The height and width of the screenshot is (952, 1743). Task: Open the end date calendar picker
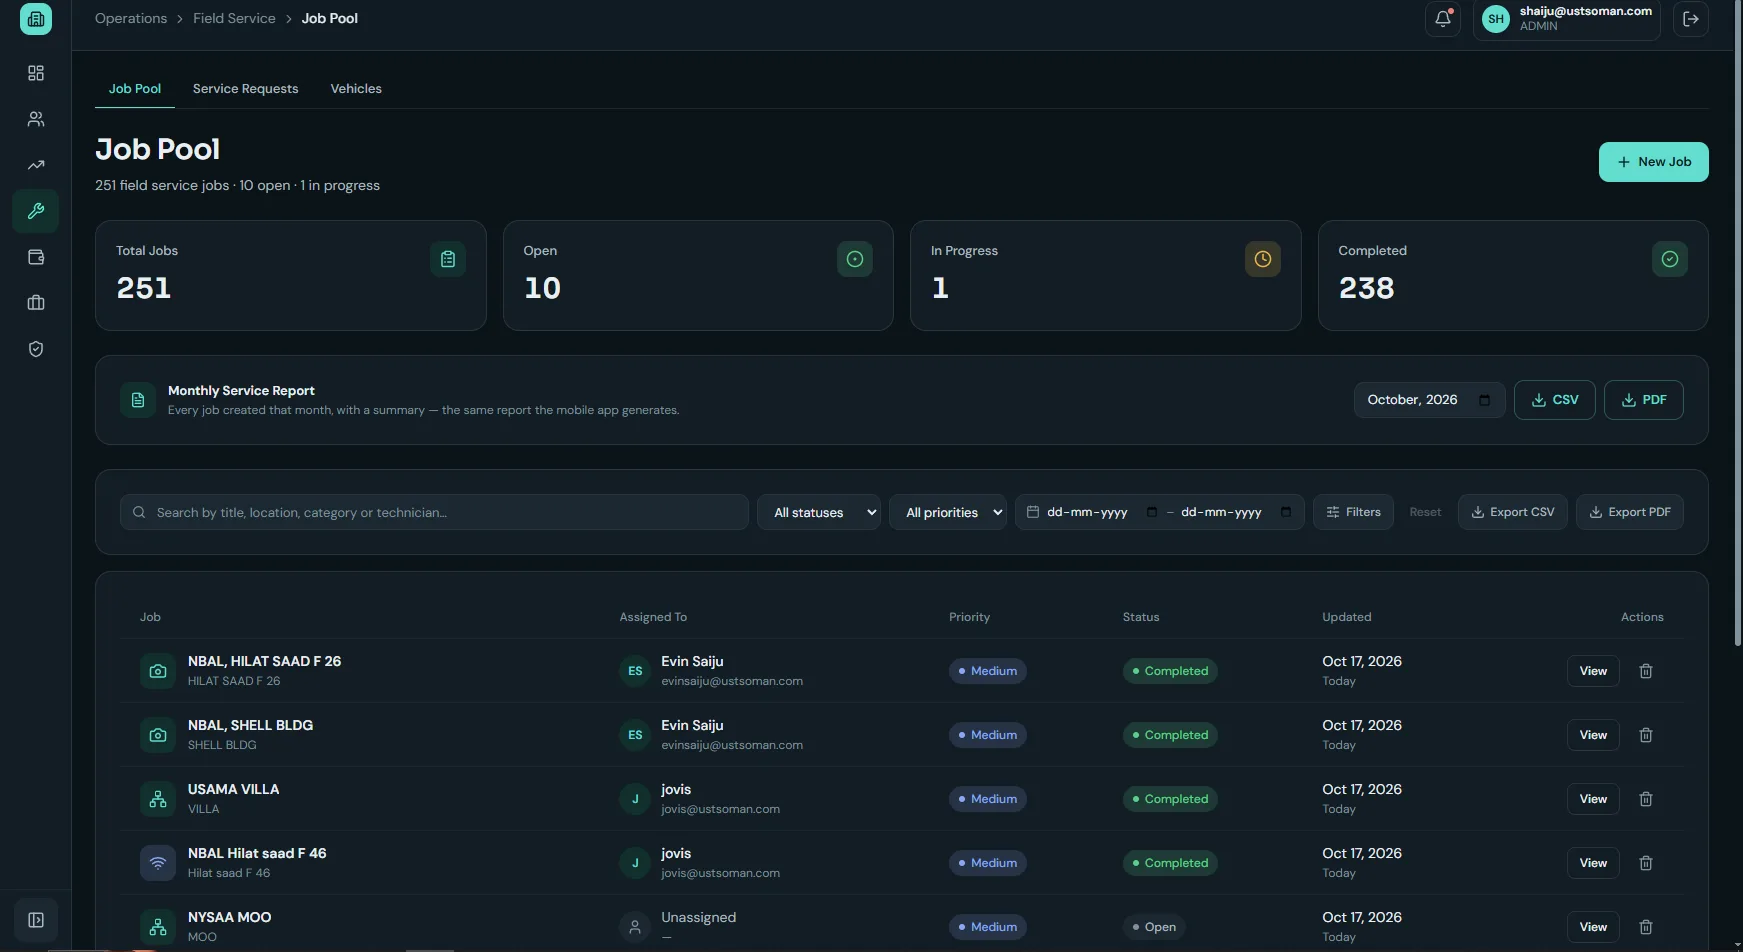point(1286,512)
